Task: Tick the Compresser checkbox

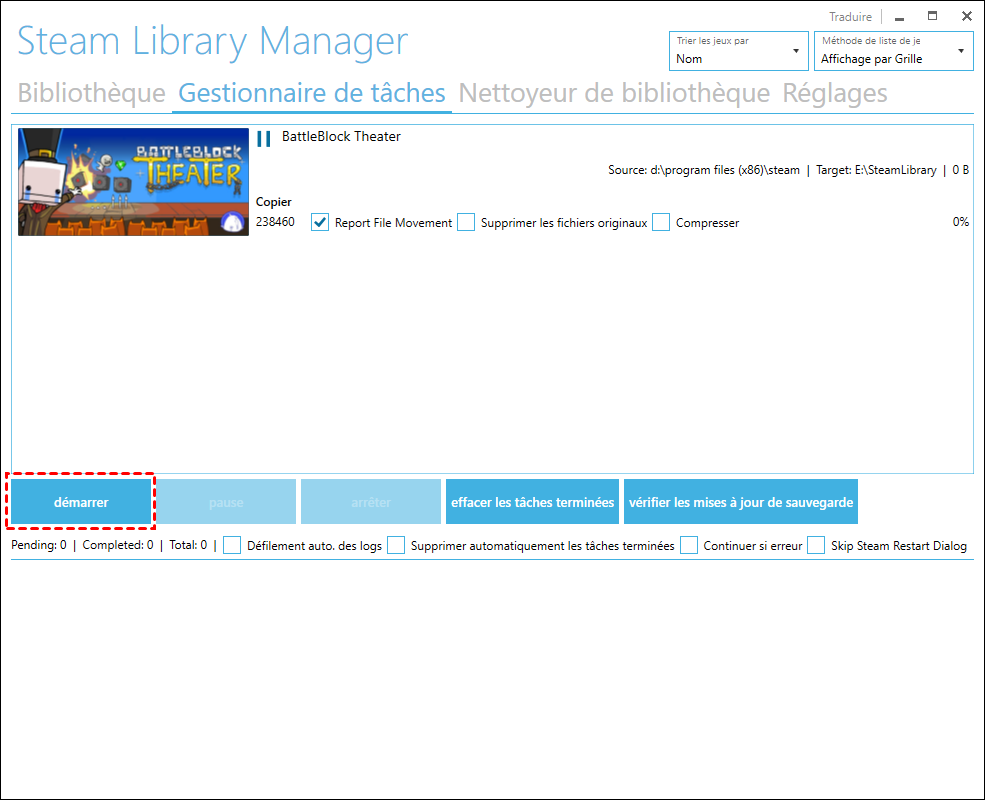Action: pos(661,222)
